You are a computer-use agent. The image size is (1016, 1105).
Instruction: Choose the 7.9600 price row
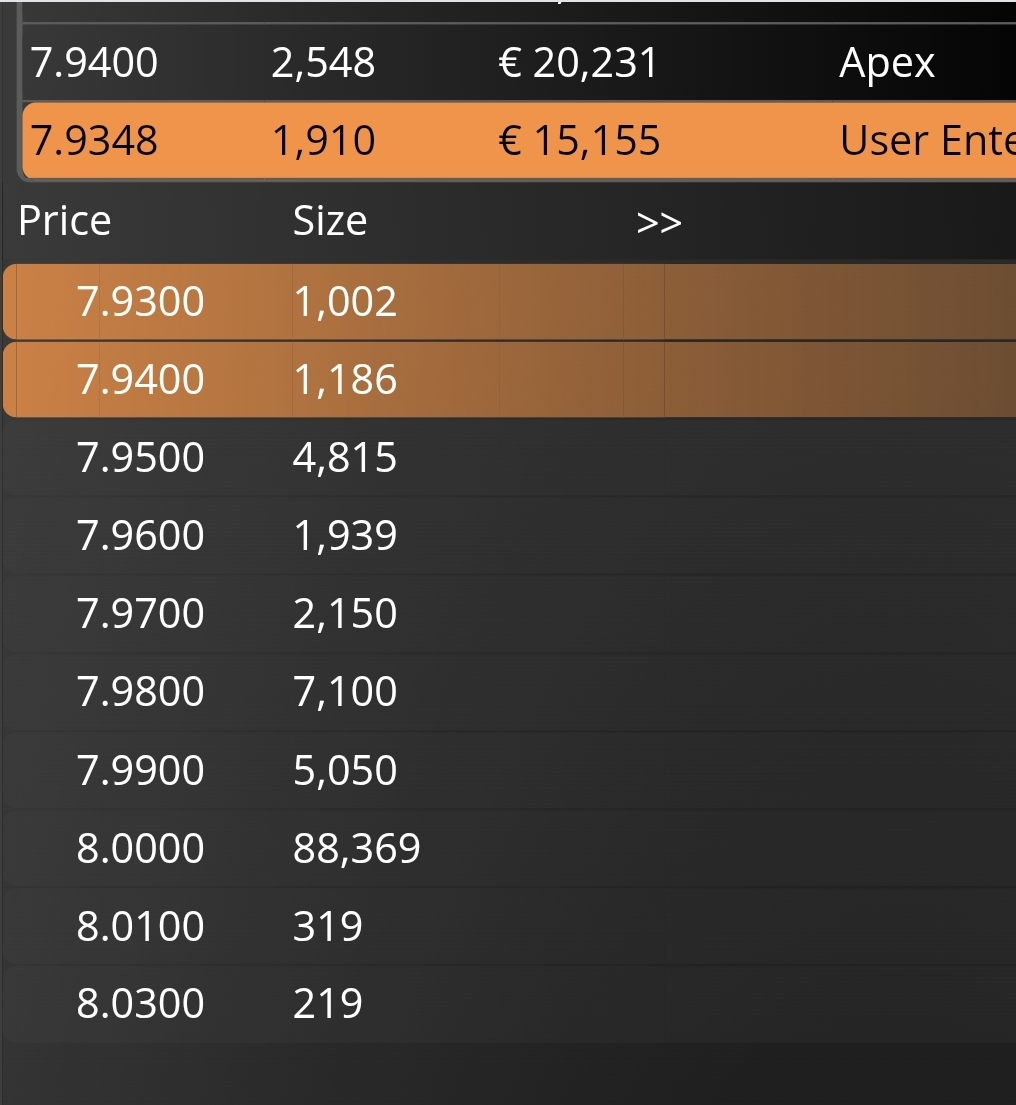point(140,536)
